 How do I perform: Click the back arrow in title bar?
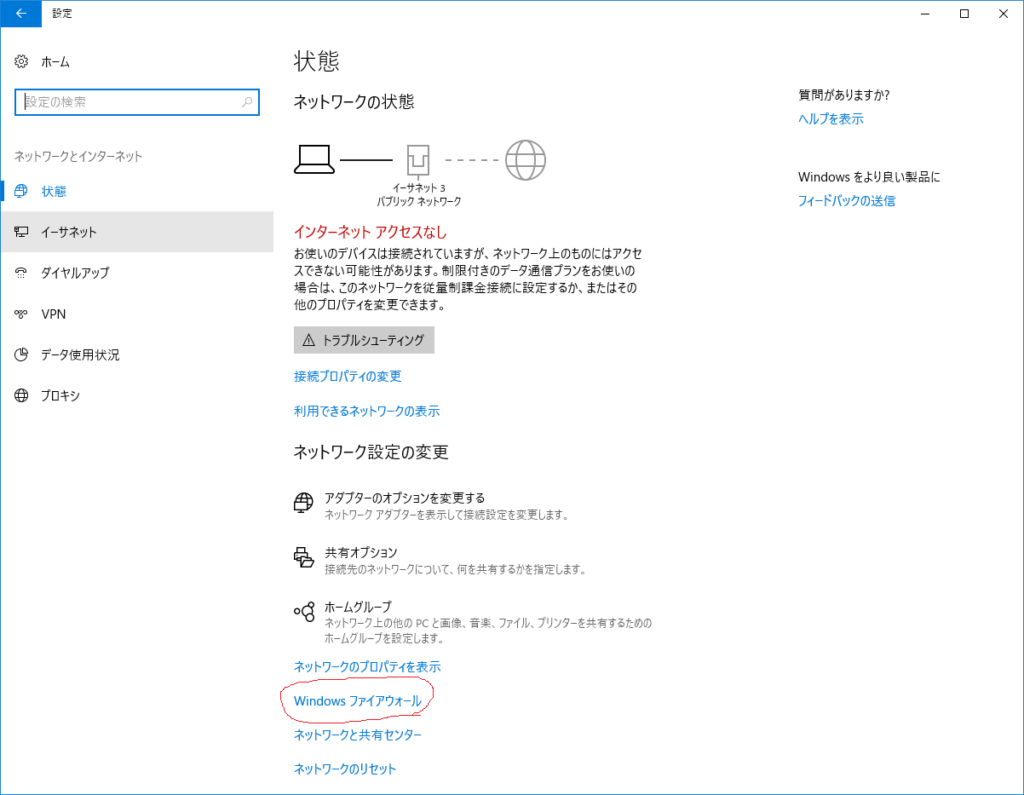(x=21, y=13)
